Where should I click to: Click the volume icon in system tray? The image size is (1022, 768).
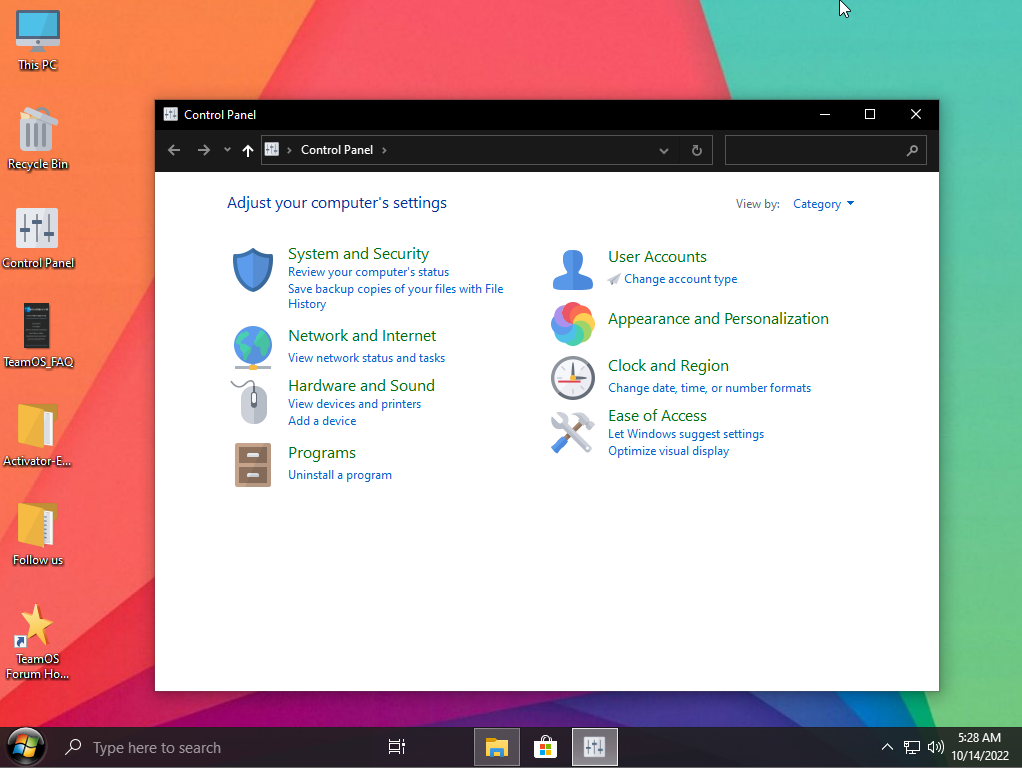(x=936, y=747)
